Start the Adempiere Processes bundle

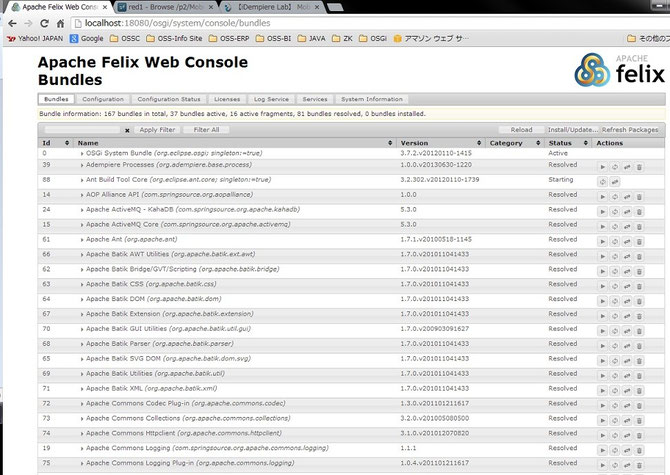pyautogui.click(x=602, y=167)
